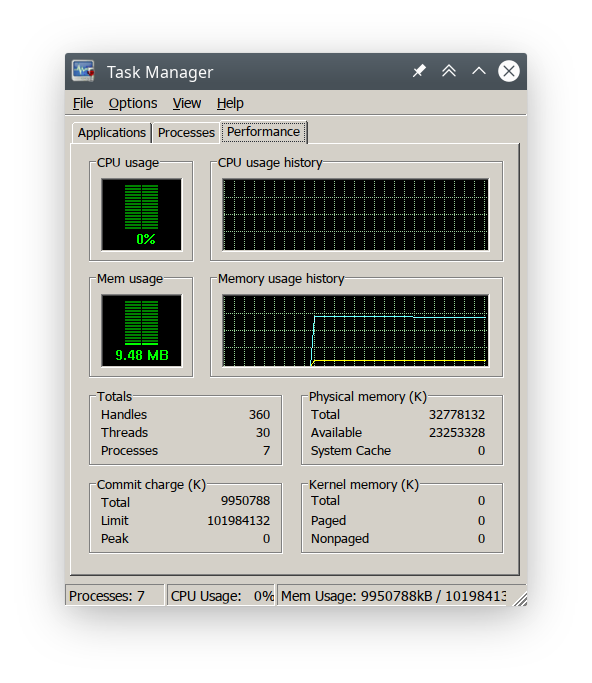Select the Performance tab
The image size is (592, 683).
(264, 132)
